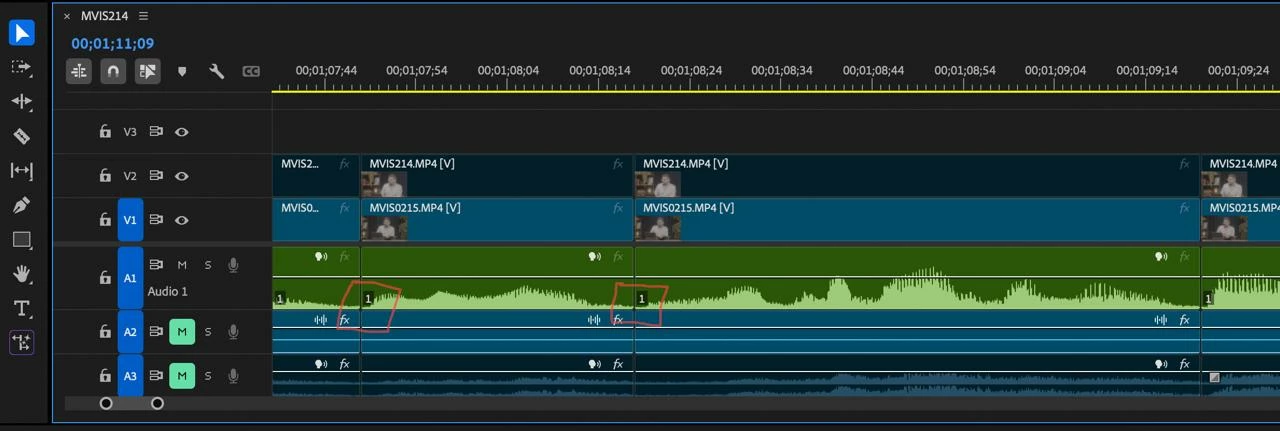Solo track A3
1280x431 pixels.
pyautogui.click(x=208, y=376)
